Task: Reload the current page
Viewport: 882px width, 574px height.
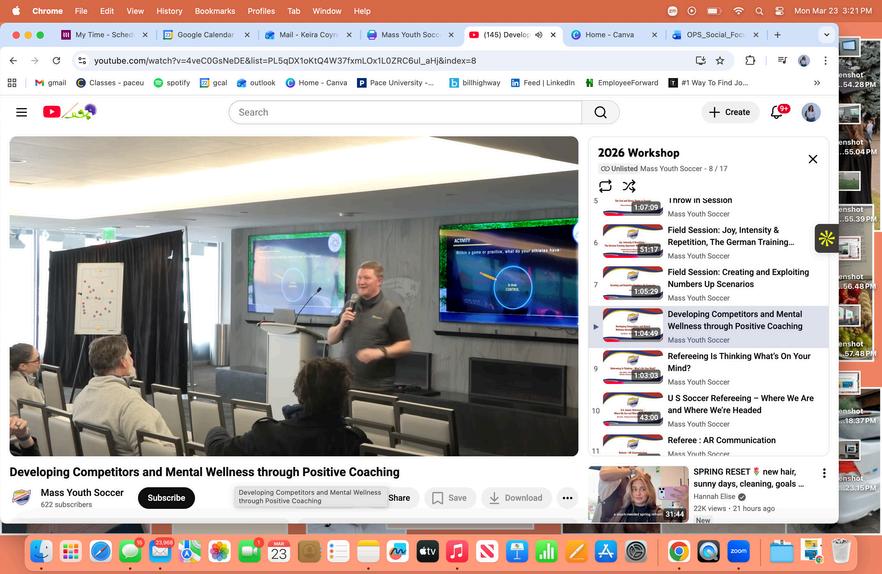Action: (56, 60)
